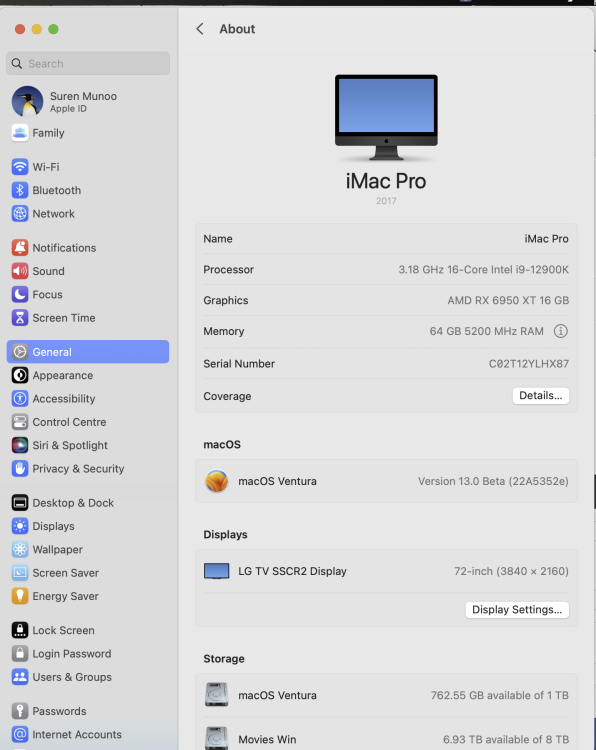Open Siri & Spotlight icon
596x750 pixels.
20,445
